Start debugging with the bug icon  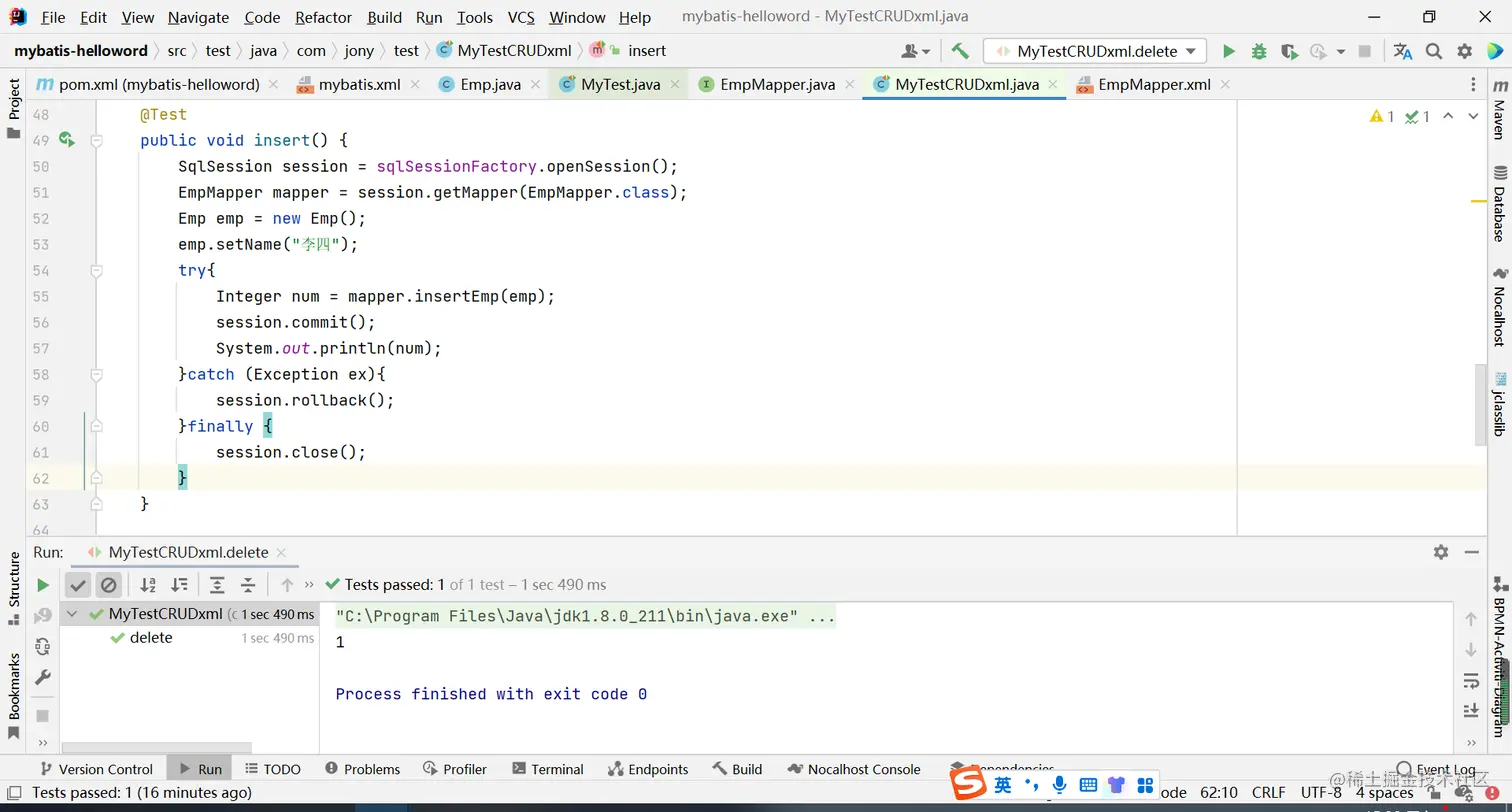click(1259, 51)
